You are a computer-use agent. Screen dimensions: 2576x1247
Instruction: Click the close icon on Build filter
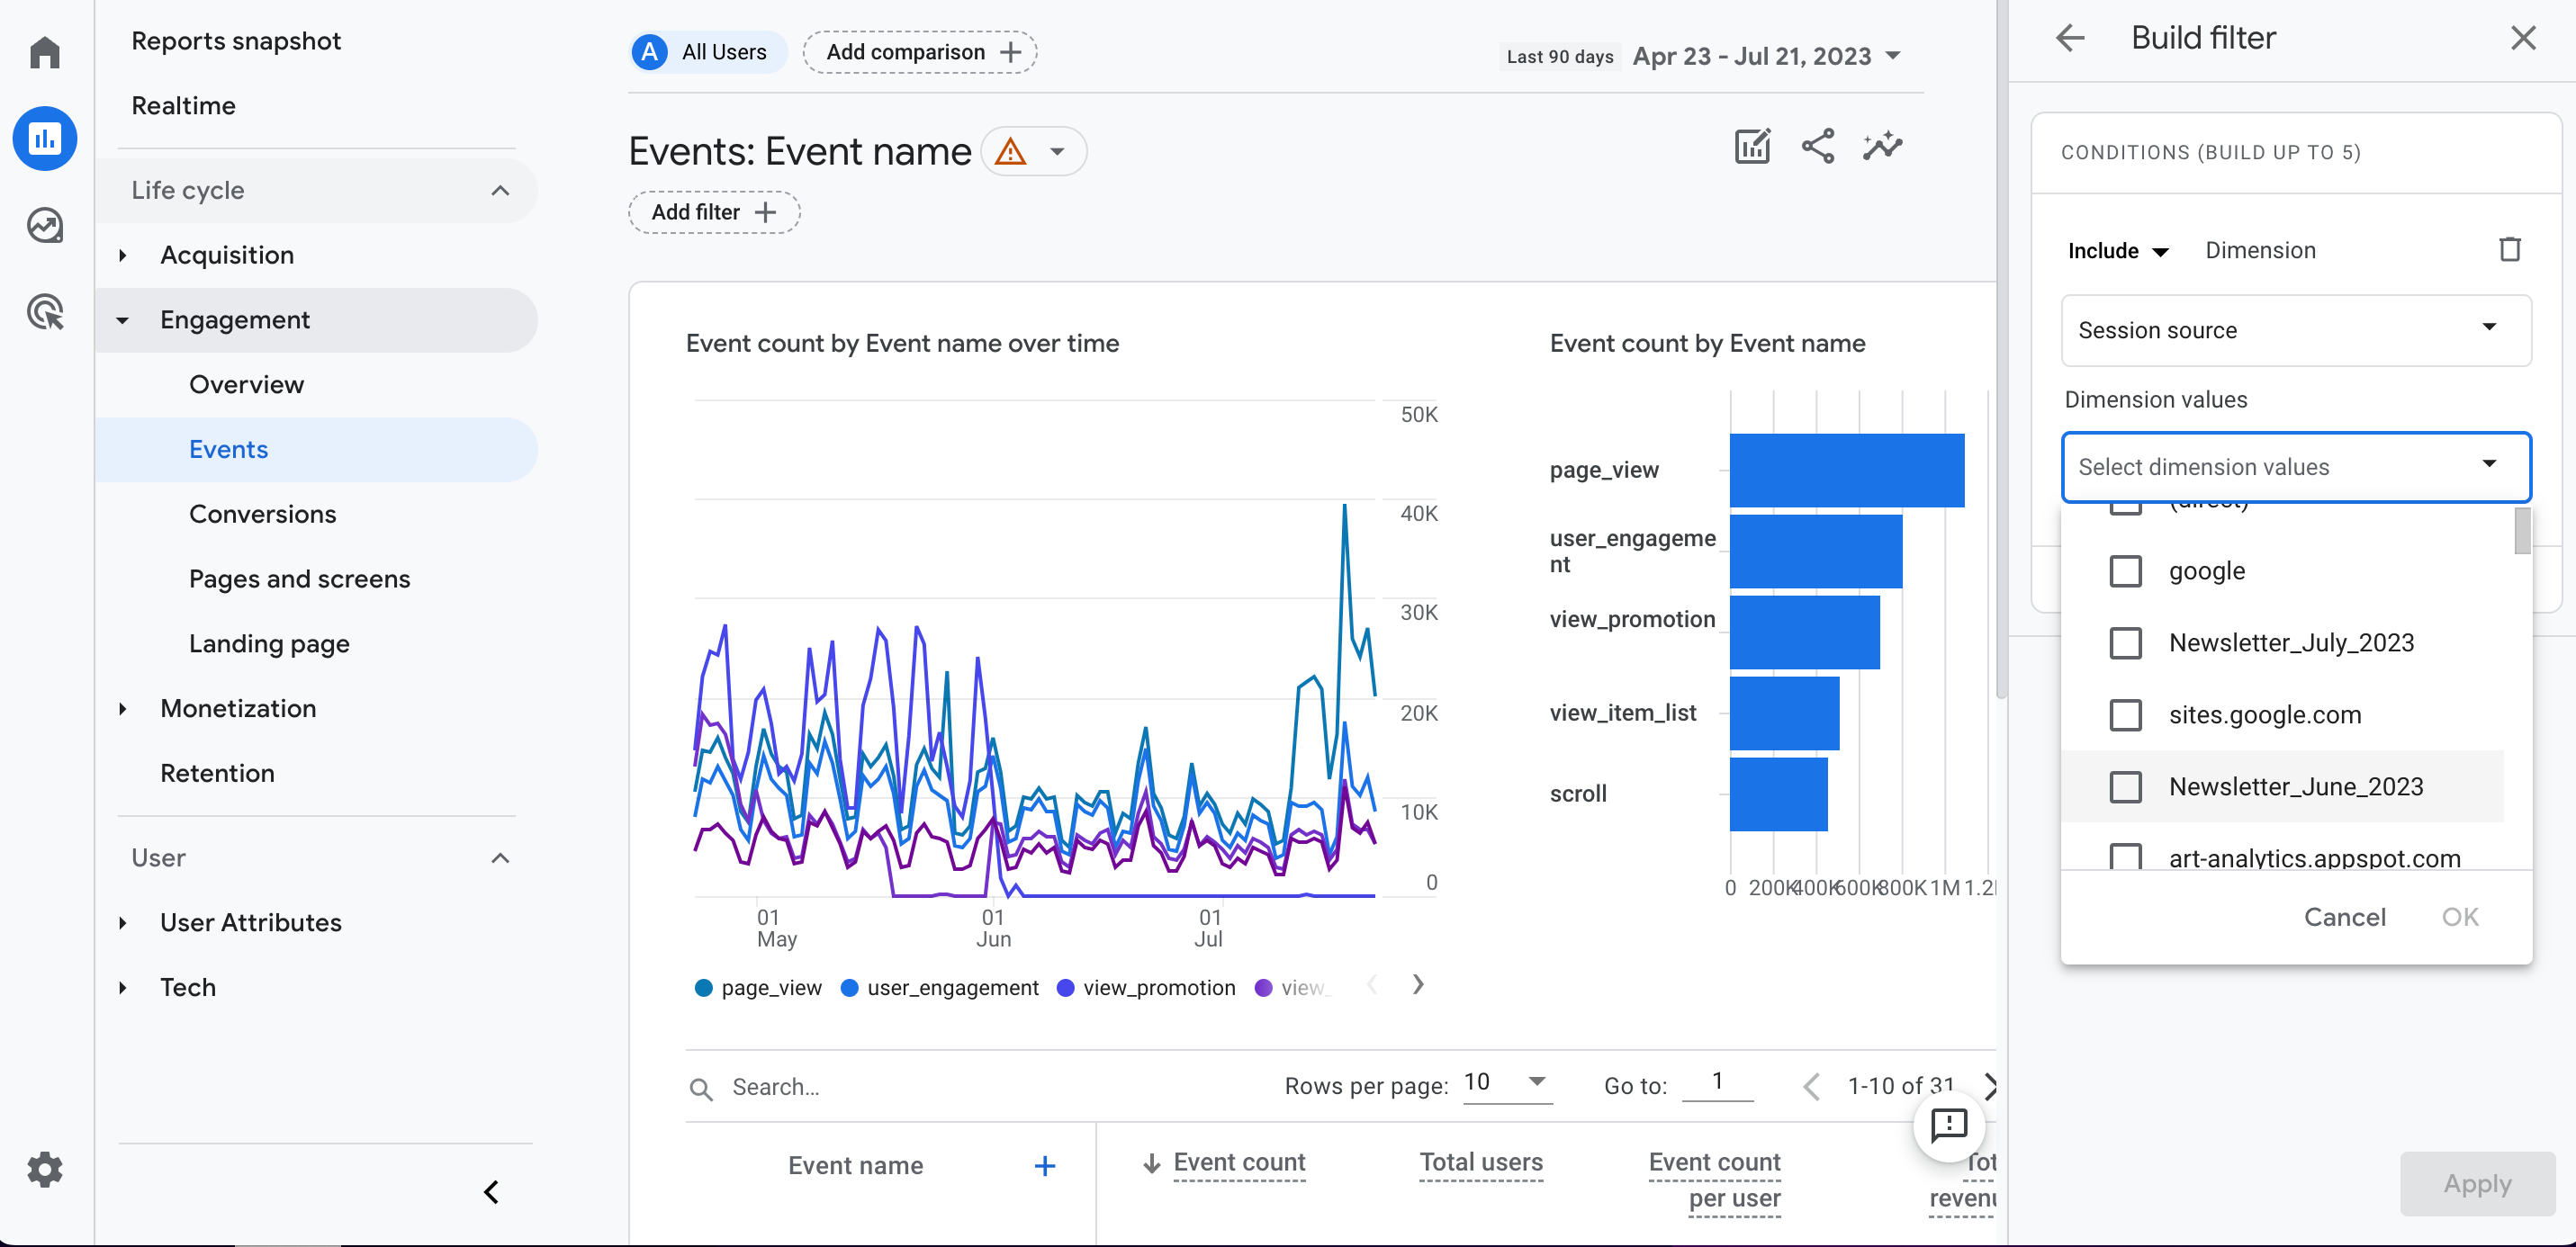[x=2524, y=38]
